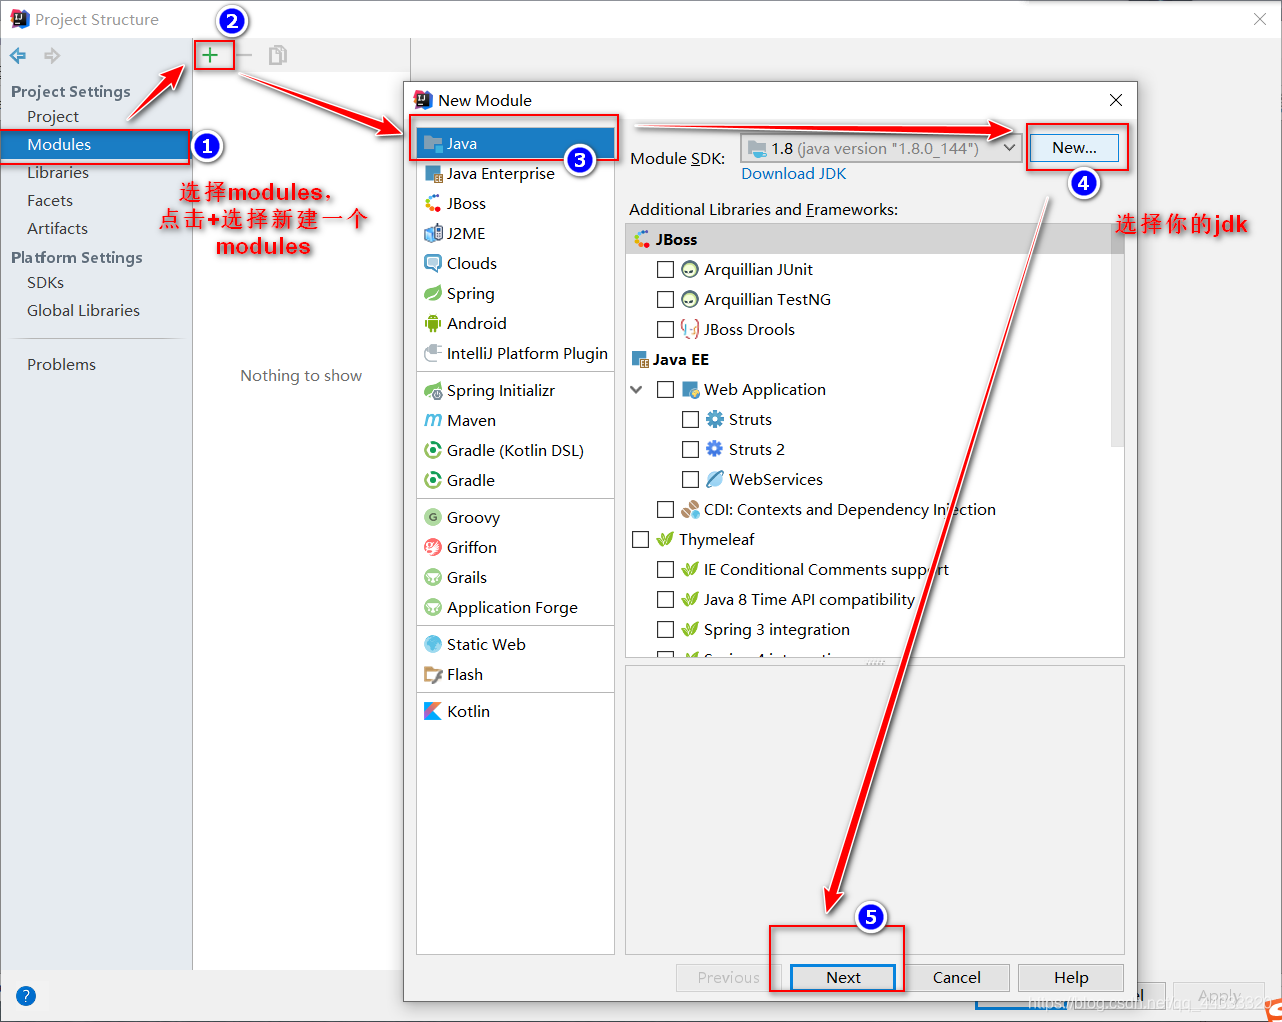Select the Maven icon
The height and width of the screenshot is (1022, 1282).
(x=433, y=421)
